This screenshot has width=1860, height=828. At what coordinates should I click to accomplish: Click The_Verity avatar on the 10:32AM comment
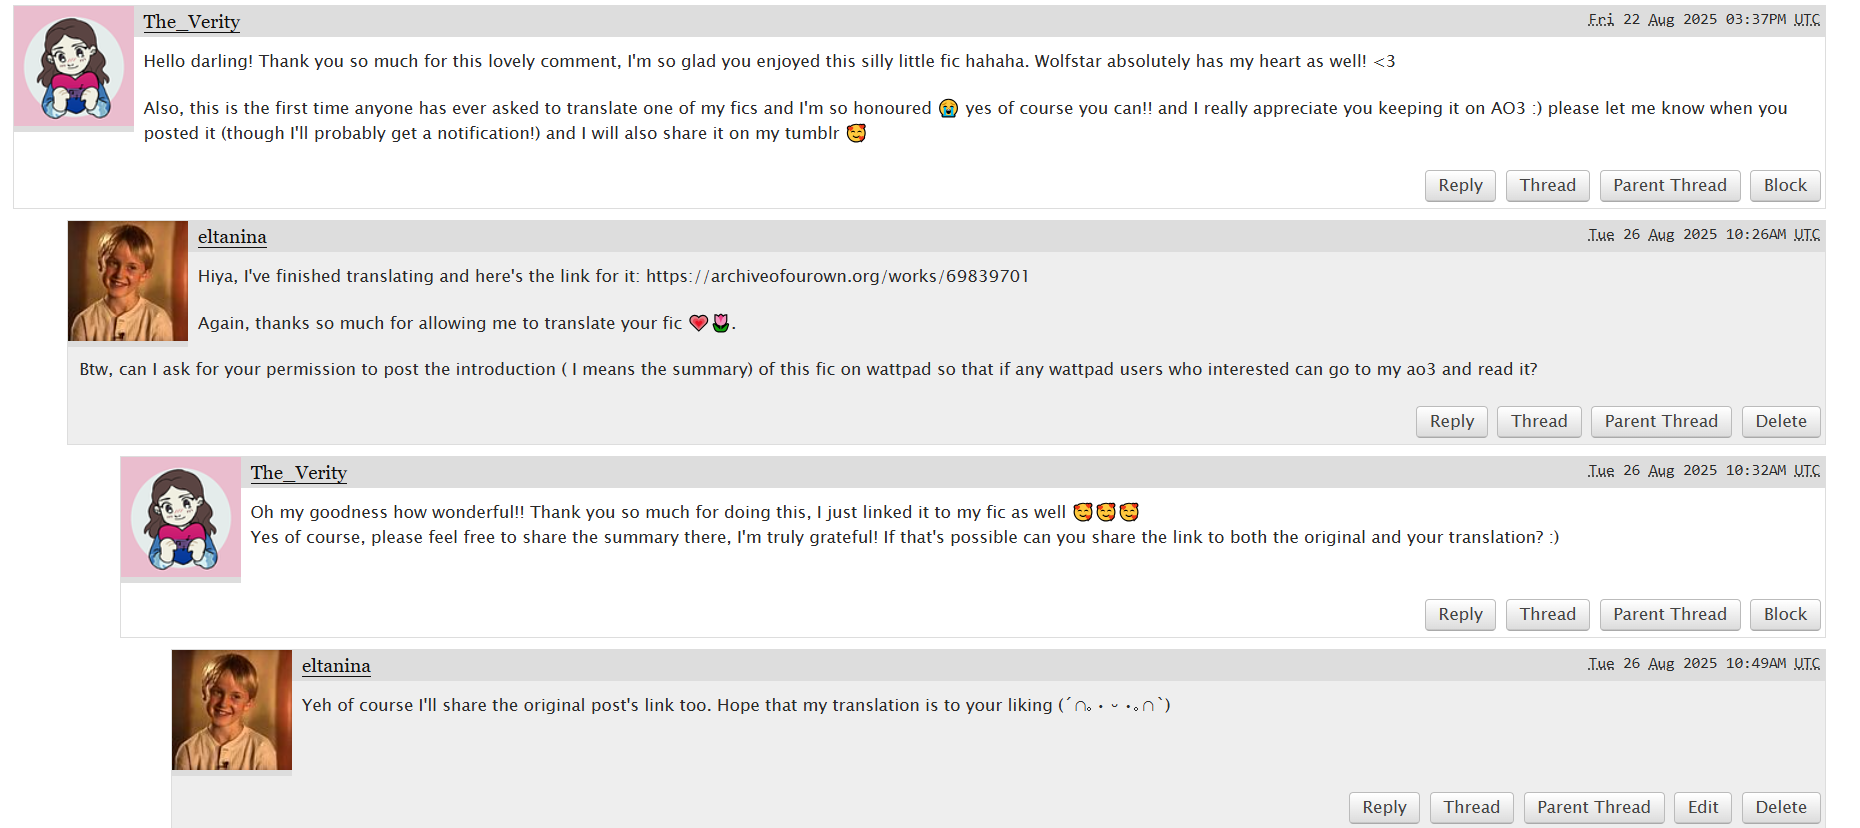[x=181, y=517]
